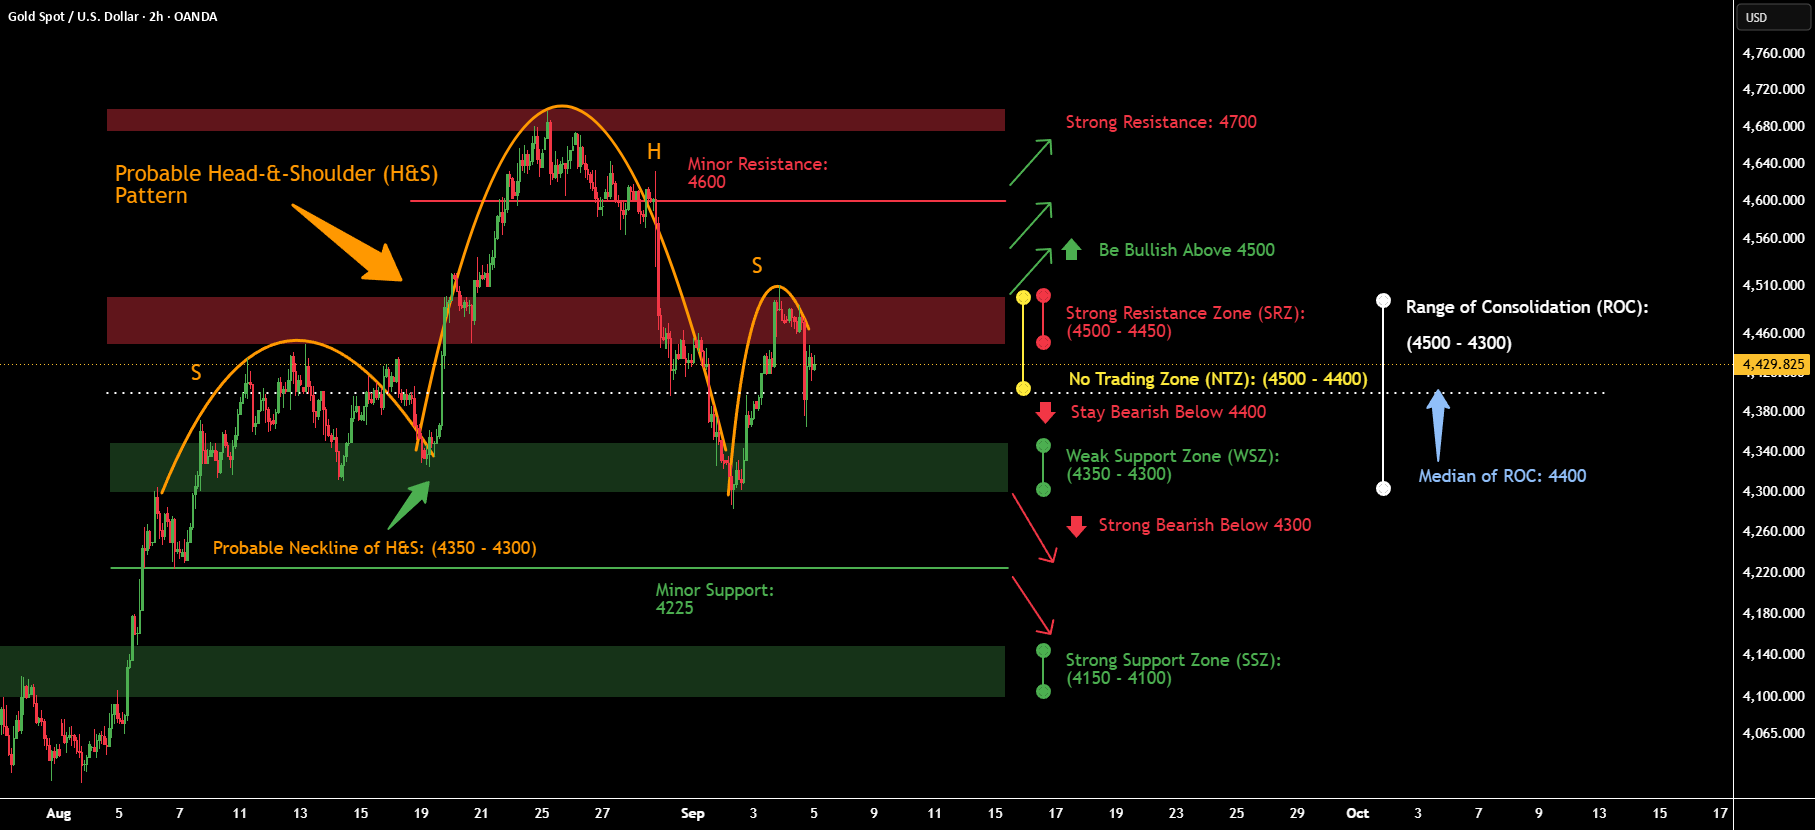
Task: Click the green up arrow beside Be Bullish Above 4500
Action: (1071, 249)
